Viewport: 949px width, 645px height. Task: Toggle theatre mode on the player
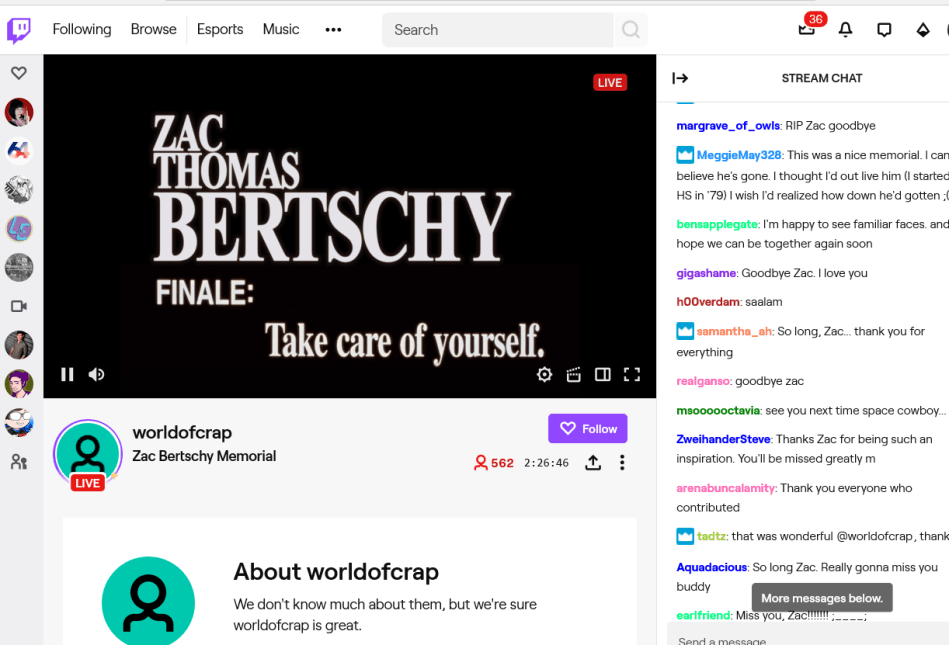[602, 374]
